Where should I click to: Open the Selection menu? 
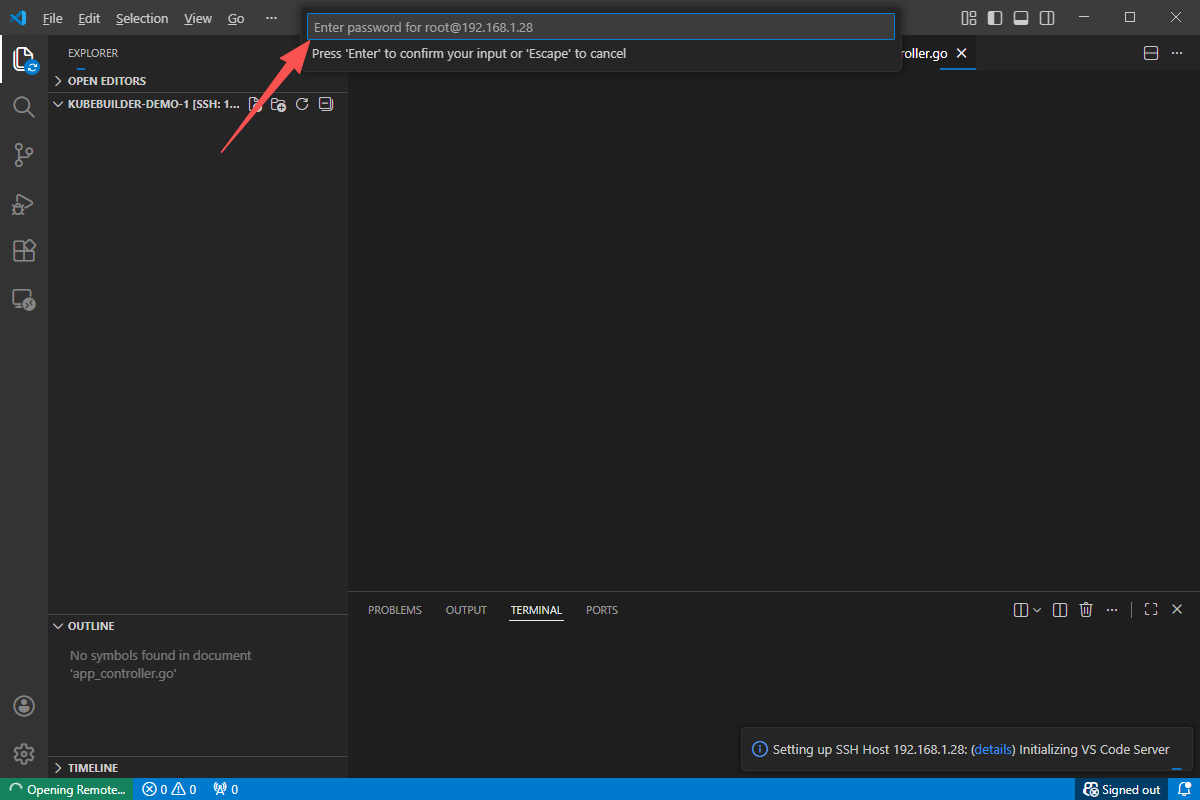tap(142, 18)
